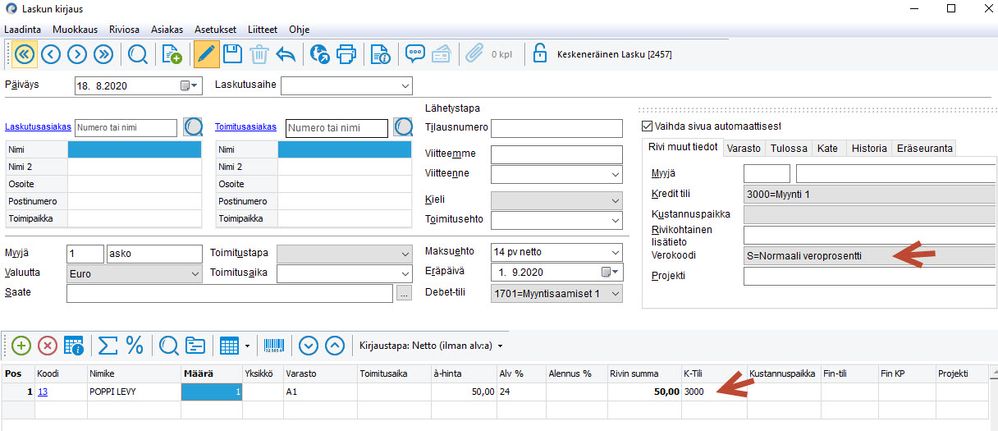
Task: Toggle the invoice lock icon
Action: coord(540,55)
